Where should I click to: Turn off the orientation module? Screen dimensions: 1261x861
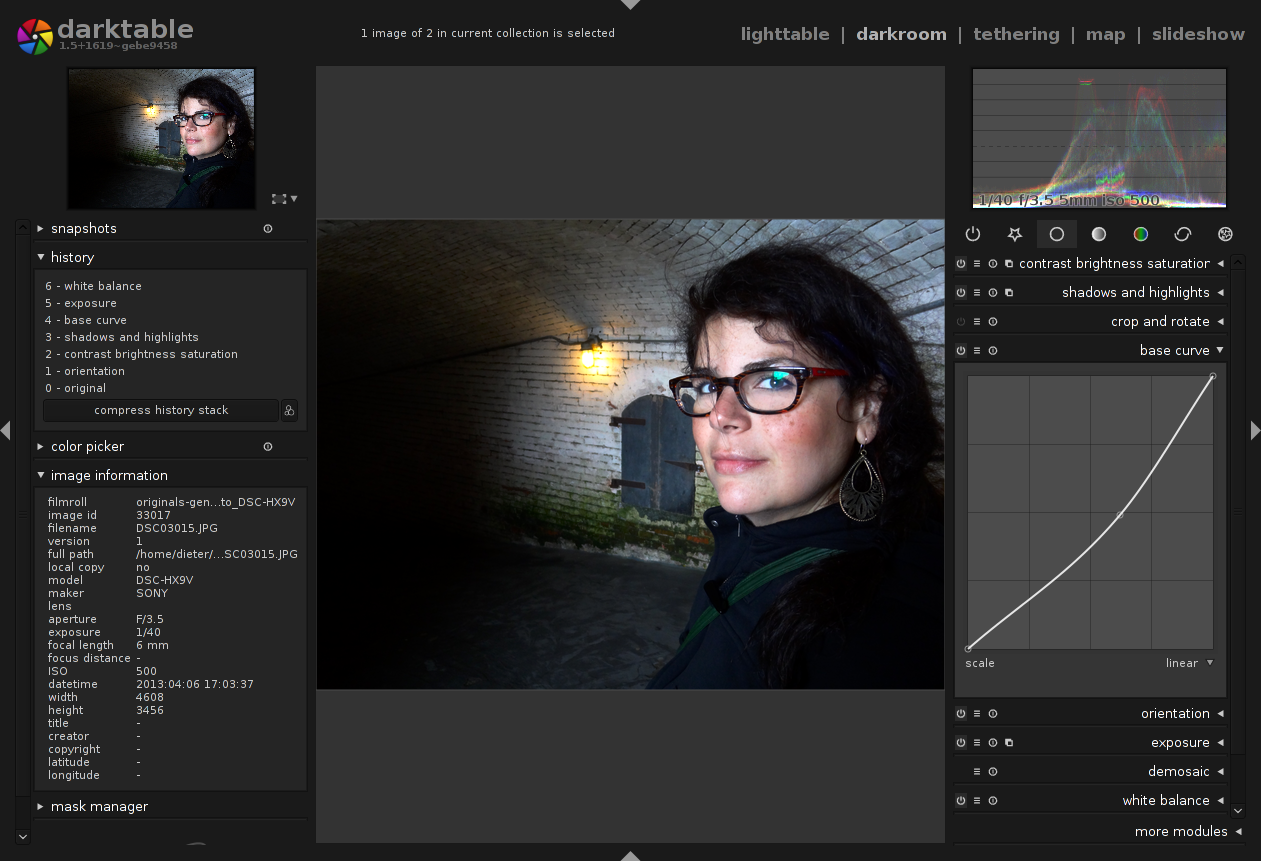point(961,714)
